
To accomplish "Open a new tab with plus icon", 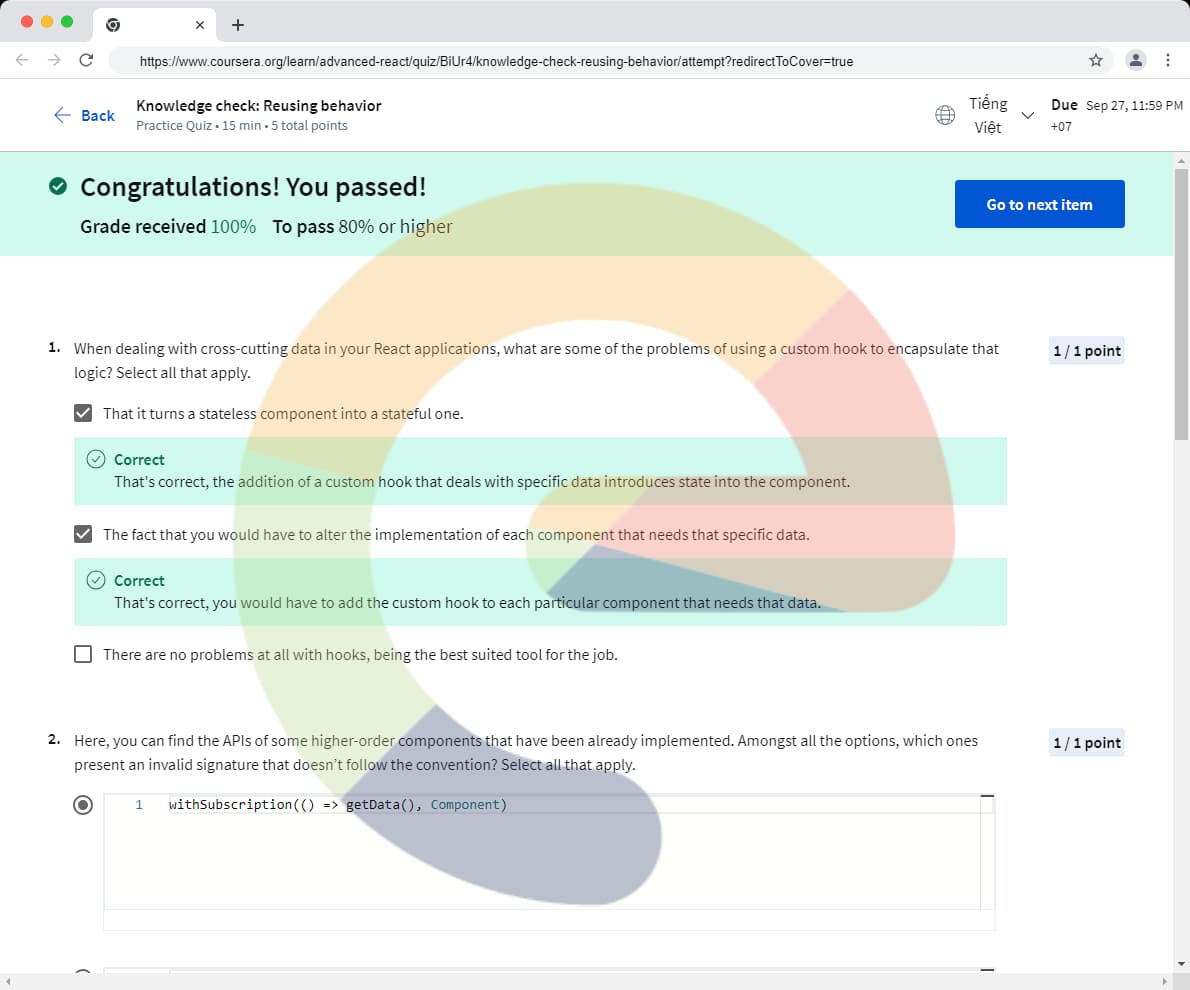I will click(x=237, y=25).
